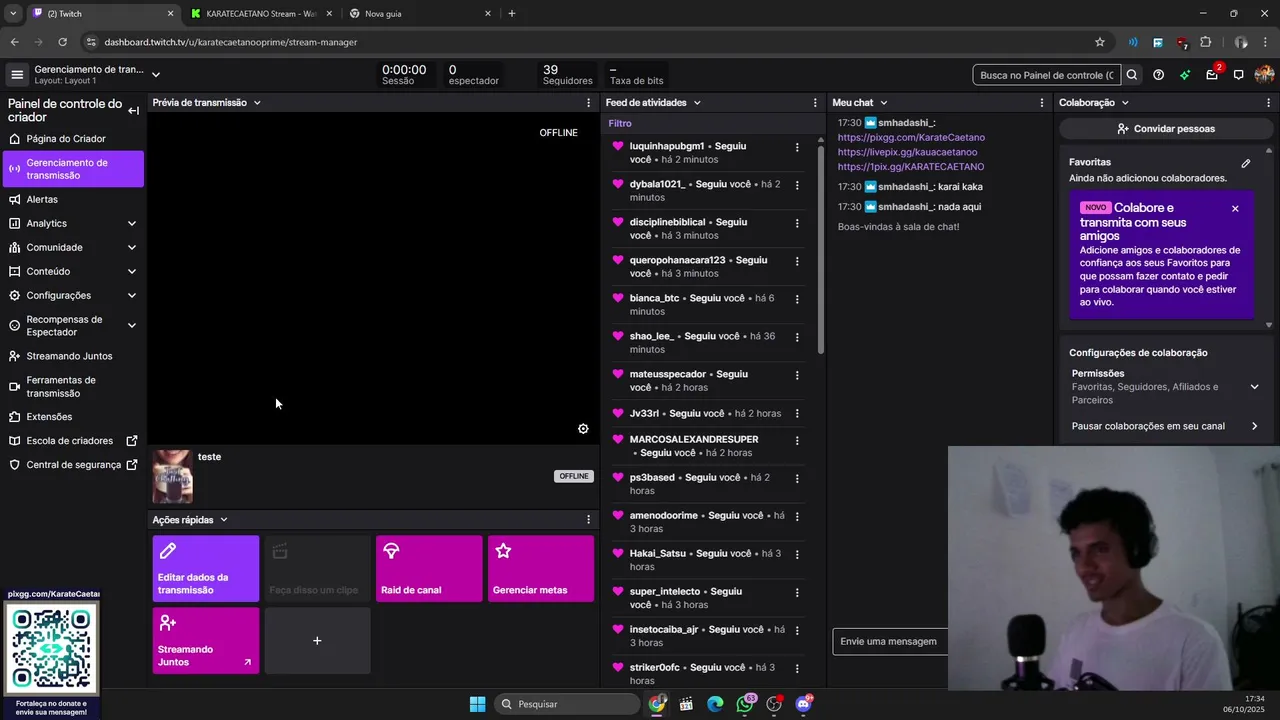Dismiss the Colabore e transmita promo card
The width and height of the screenshot is (1280, 720).
click(x=1235, y=209)
